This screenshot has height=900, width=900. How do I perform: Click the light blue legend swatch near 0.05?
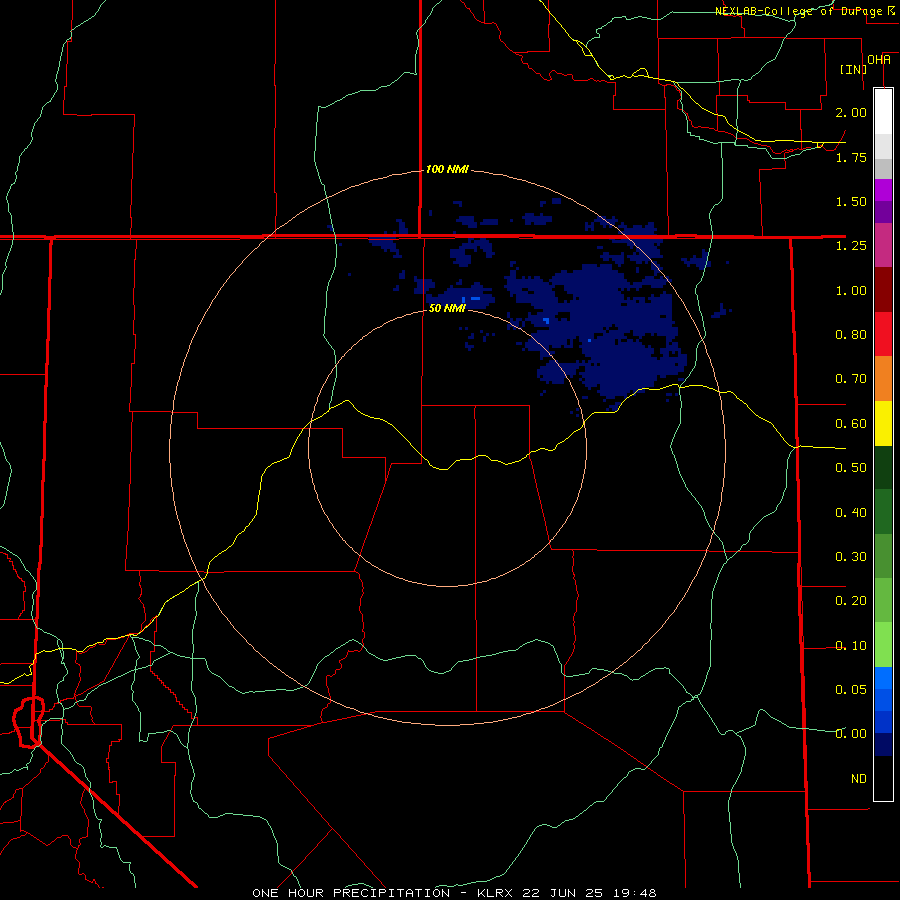(883, 678)
